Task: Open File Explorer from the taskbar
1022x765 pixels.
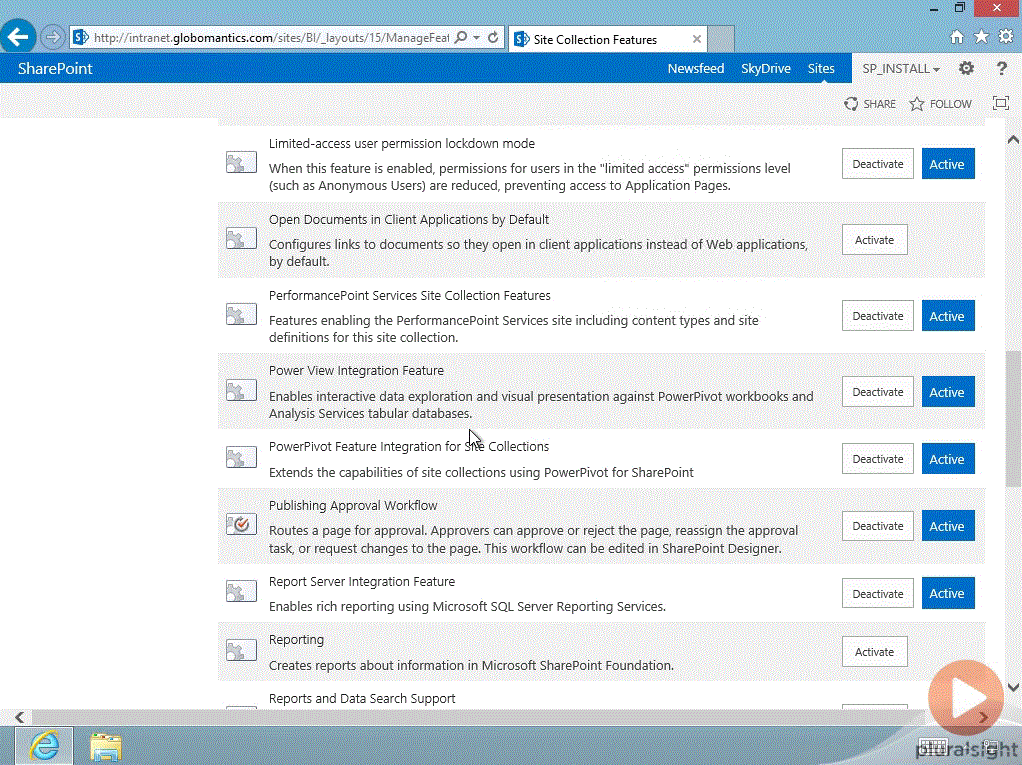Action: (x=106, y=747)
